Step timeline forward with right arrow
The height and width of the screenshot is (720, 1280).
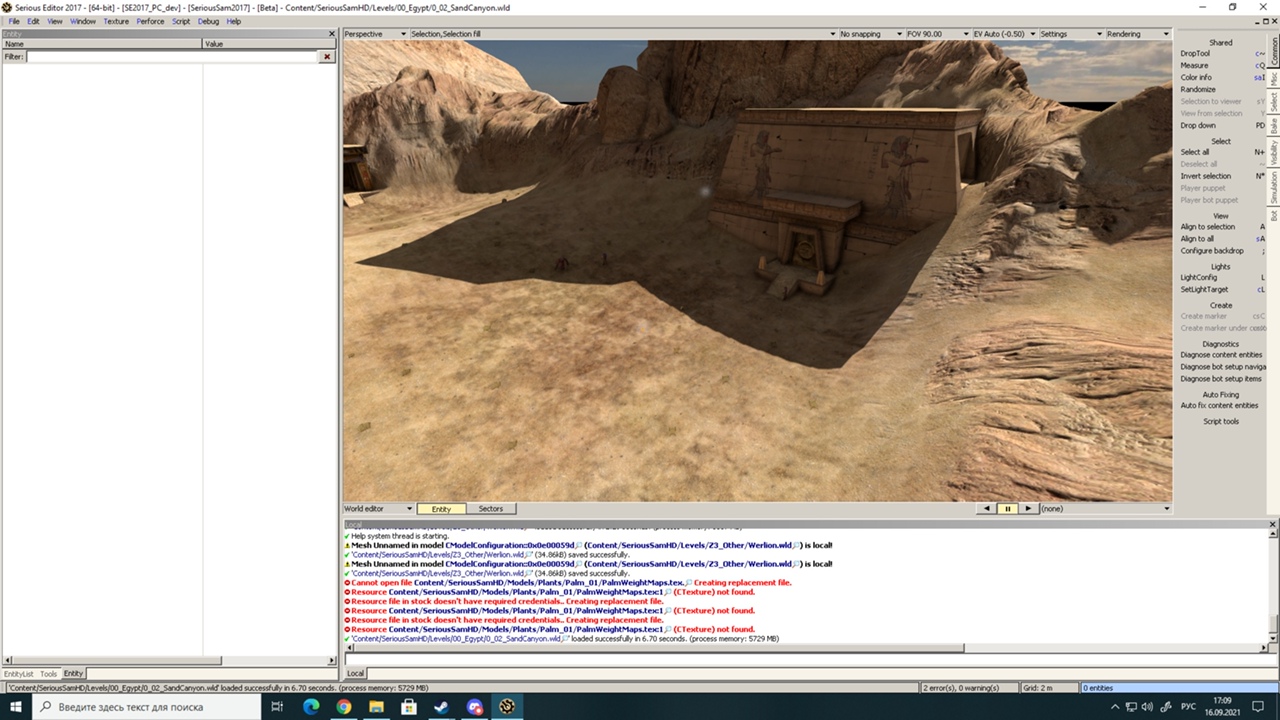[x=1027, y=509]
